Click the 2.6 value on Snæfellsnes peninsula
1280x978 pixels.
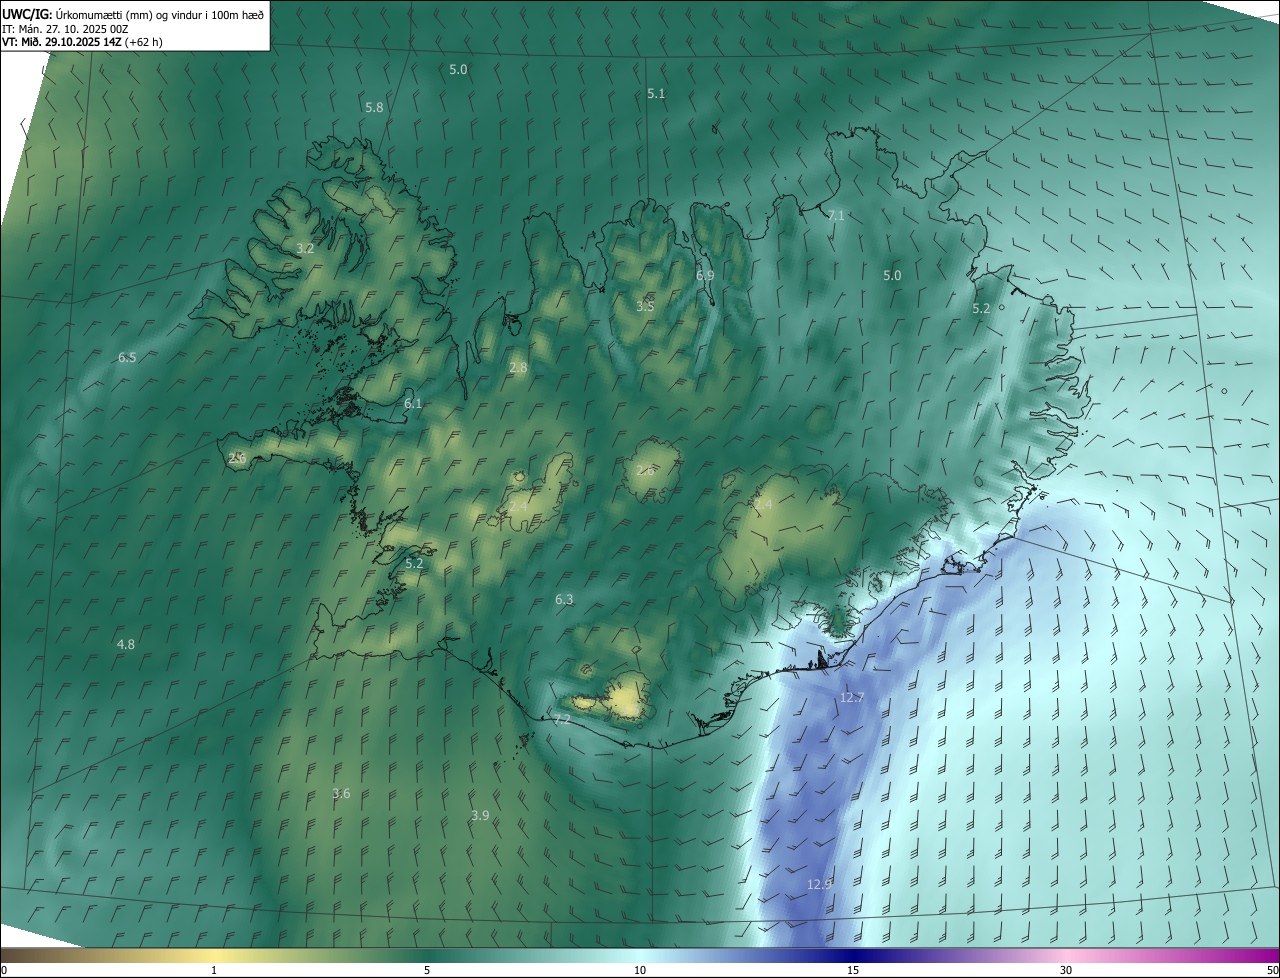pyautogui.click(x=237, y=457)
